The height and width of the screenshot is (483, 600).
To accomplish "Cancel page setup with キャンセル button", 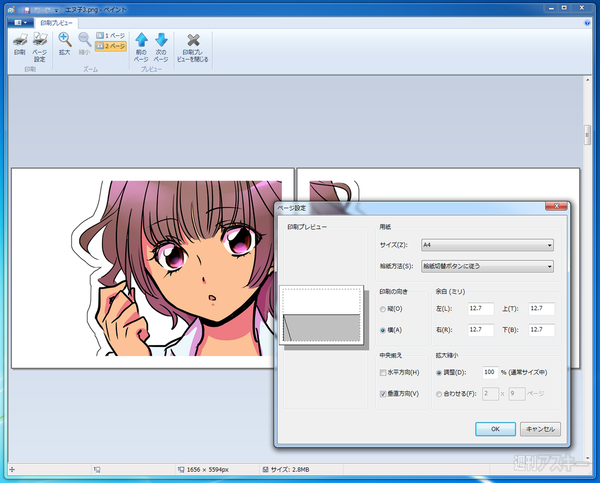I will [540, 429].
